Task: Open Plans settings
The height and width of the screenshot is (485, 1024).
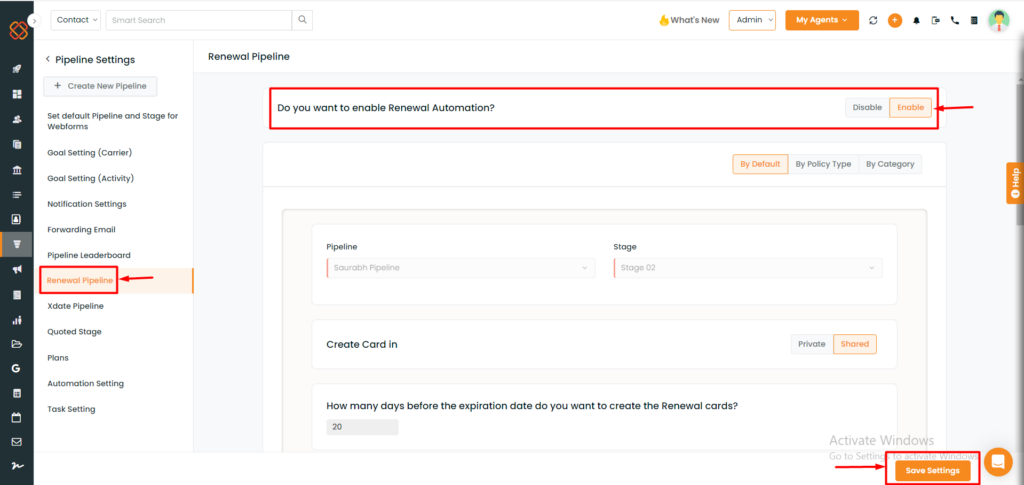Action: click(57, 358)
